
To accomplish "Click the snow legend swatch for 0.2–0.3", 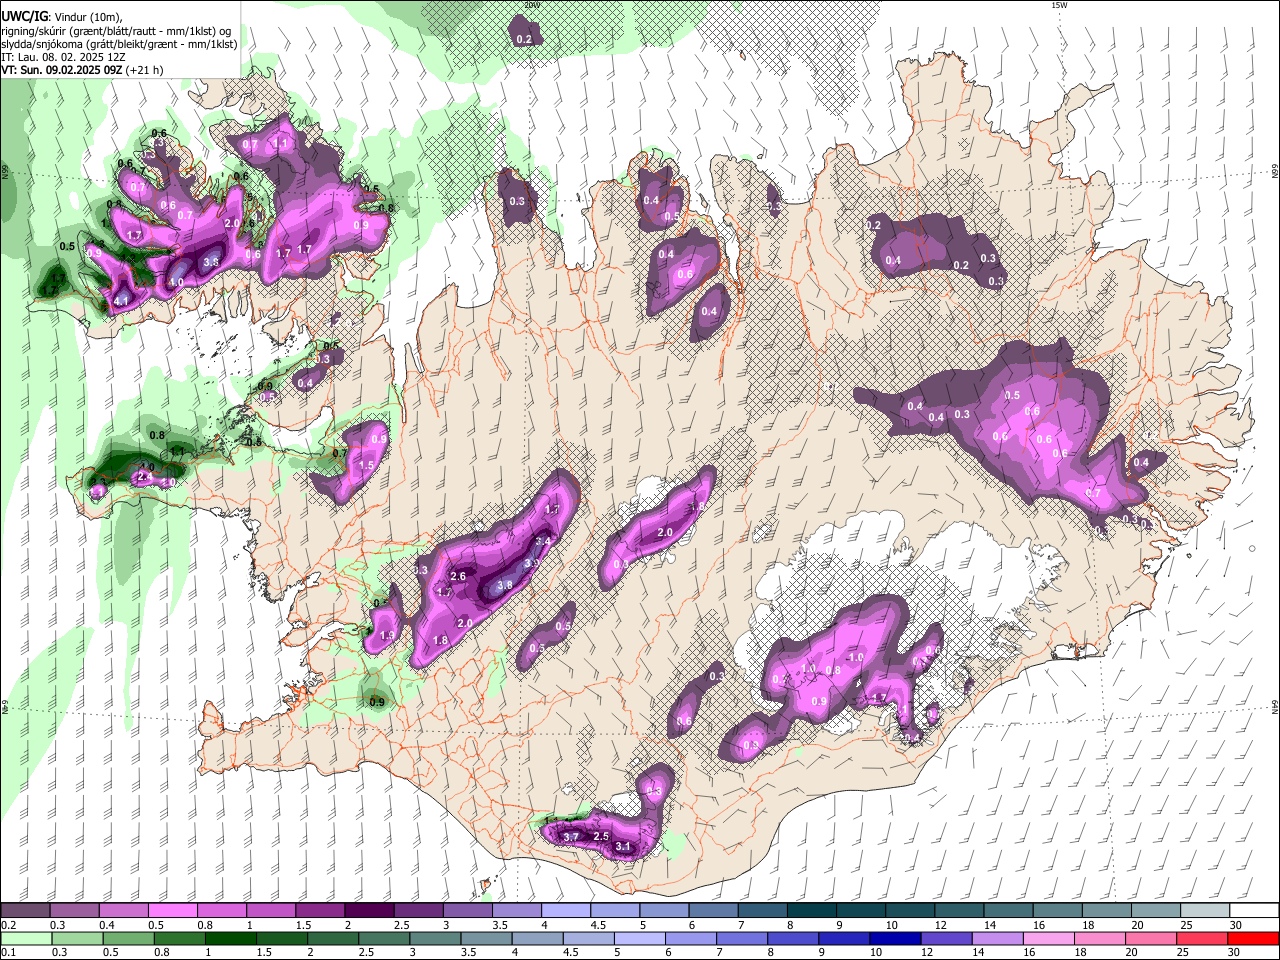I will pos(24,911).
